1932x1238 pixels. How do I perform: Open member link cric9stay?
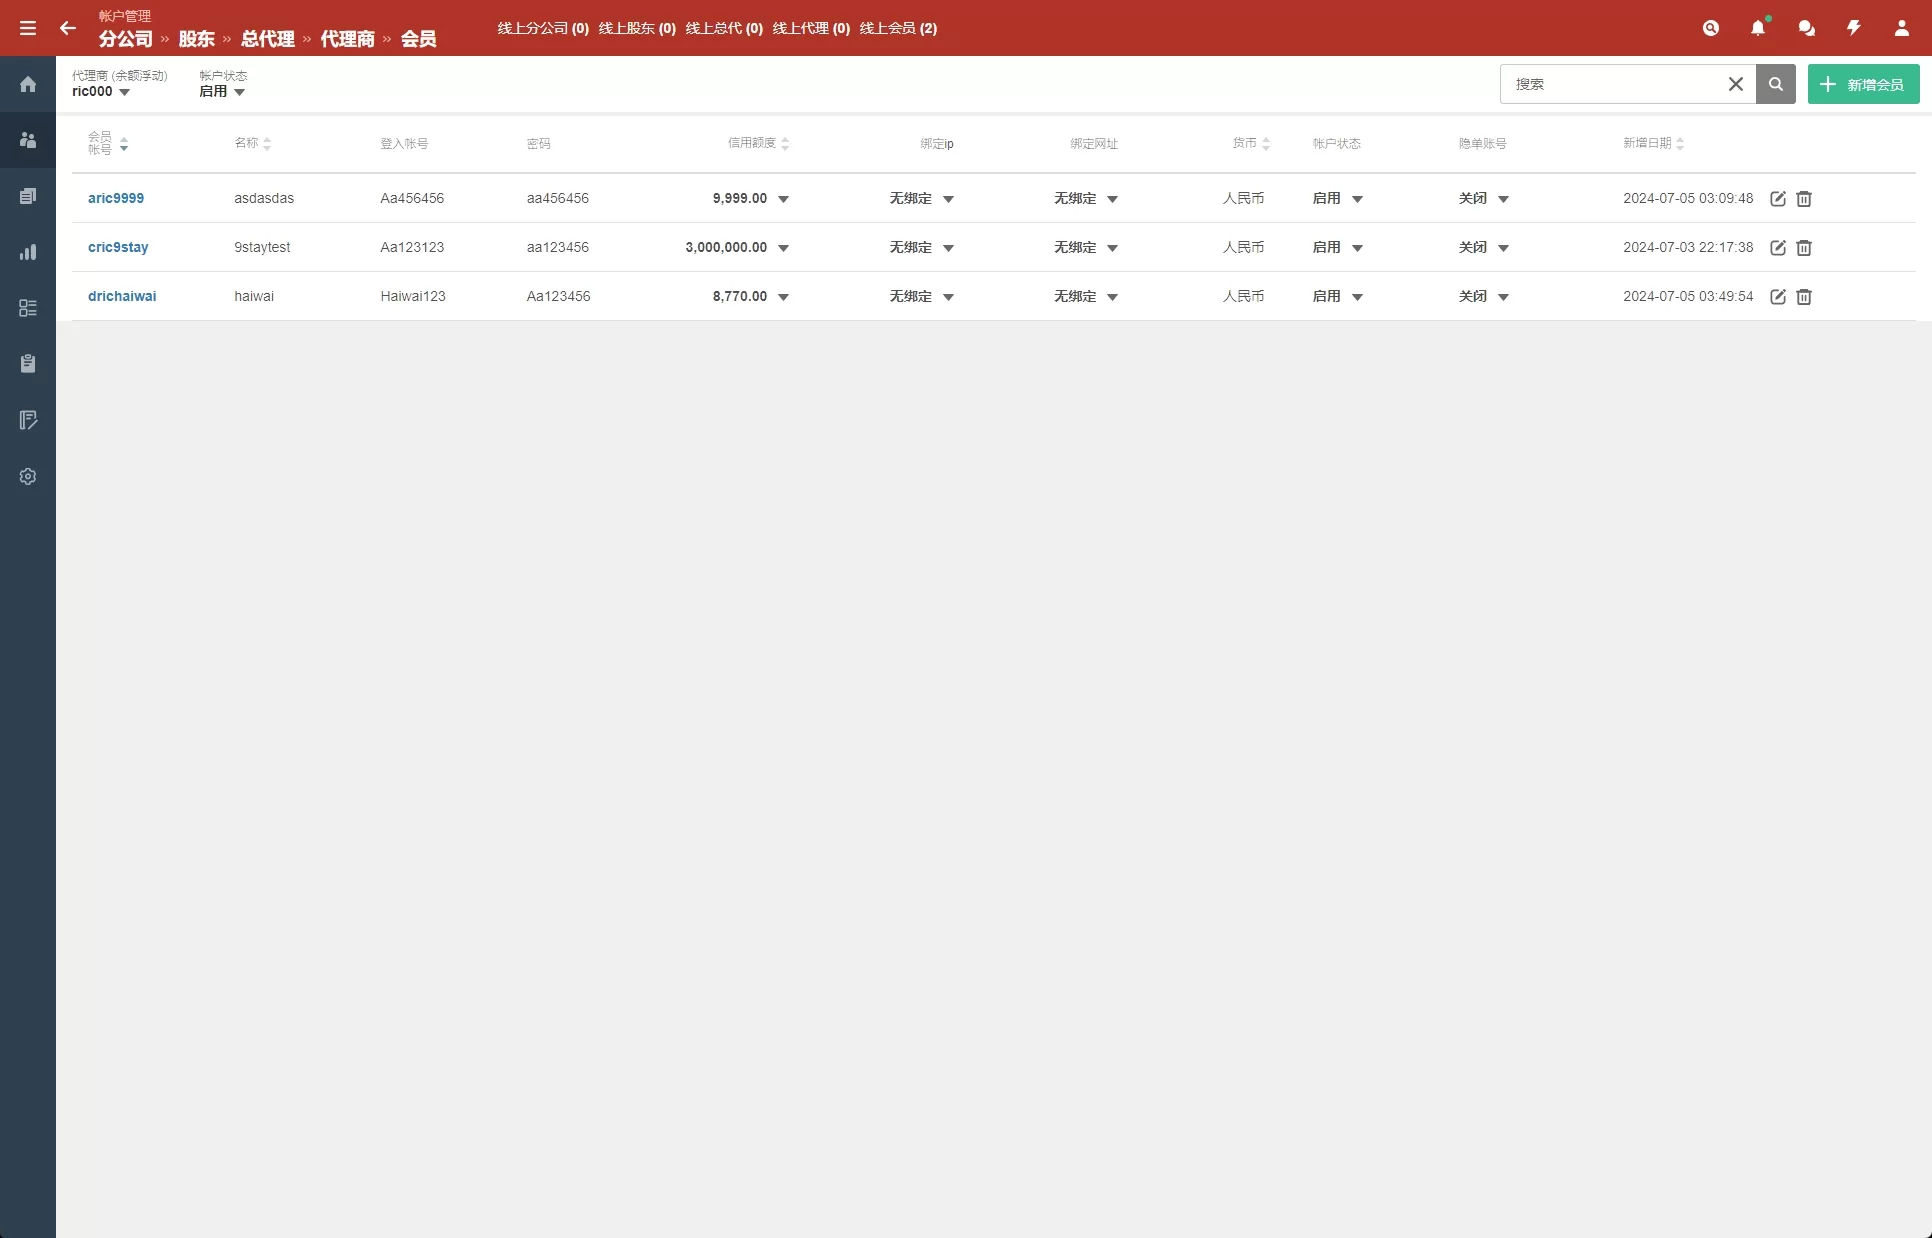tap(118, 247)
